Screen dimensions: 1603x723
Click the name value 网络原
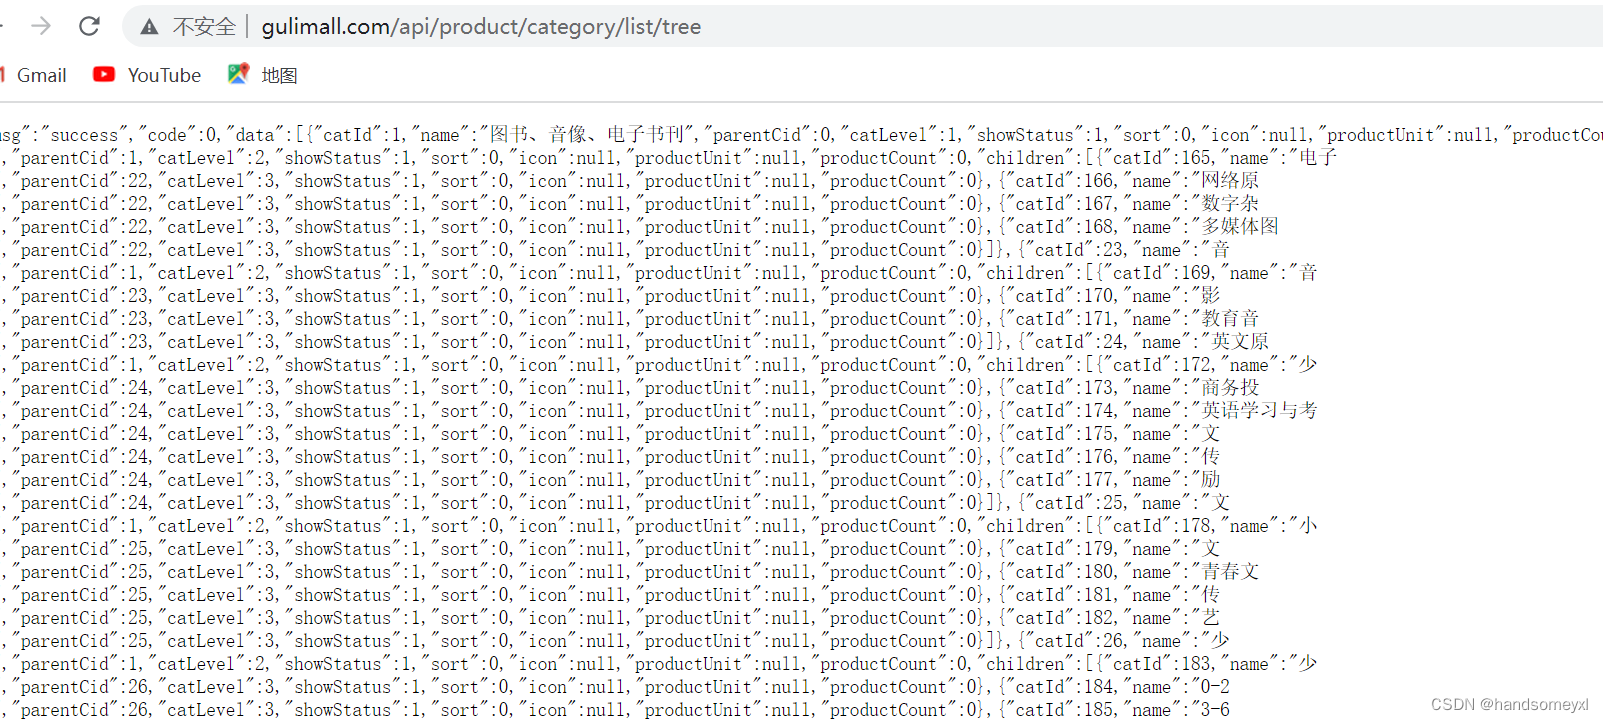coord(1230,181)
